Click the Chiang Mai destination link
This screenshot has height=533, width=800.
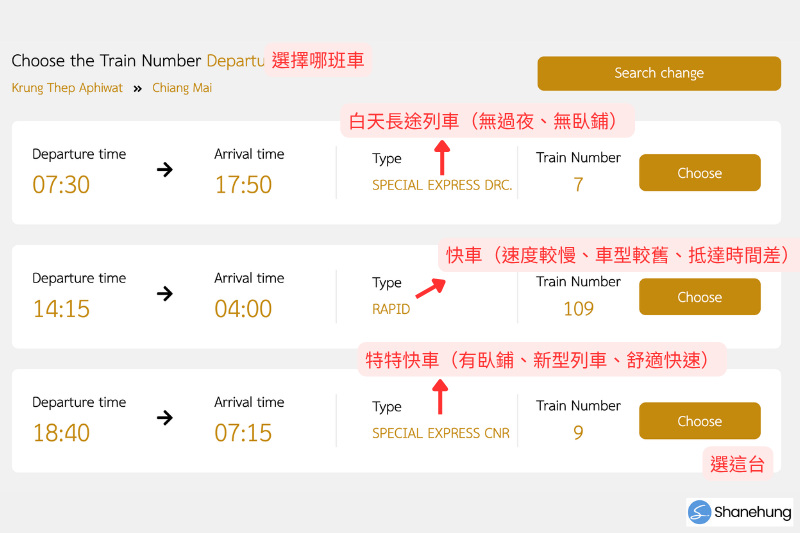point(182,88)
